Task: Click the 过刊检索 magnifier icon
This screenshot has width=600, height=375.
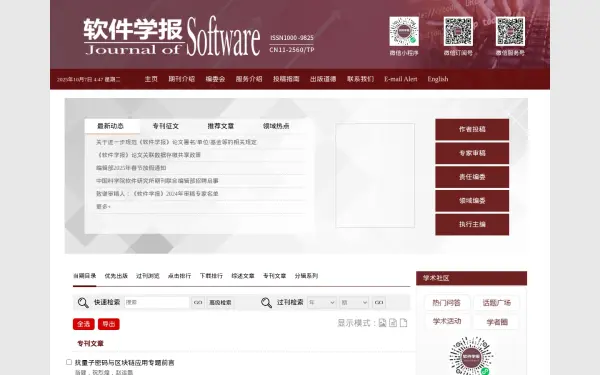Action: click(266, 302)
